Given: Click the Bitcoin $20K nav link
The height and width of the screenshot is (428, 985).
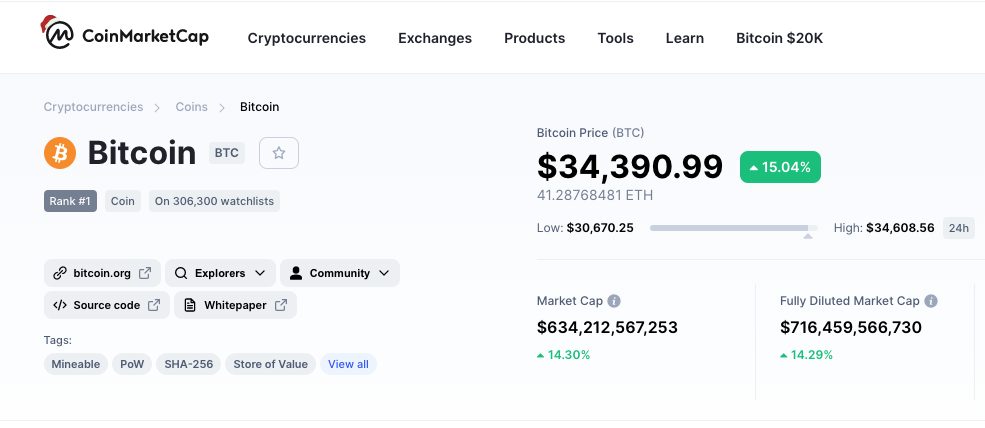Looking at the screenshot, I should pos(780,38).
